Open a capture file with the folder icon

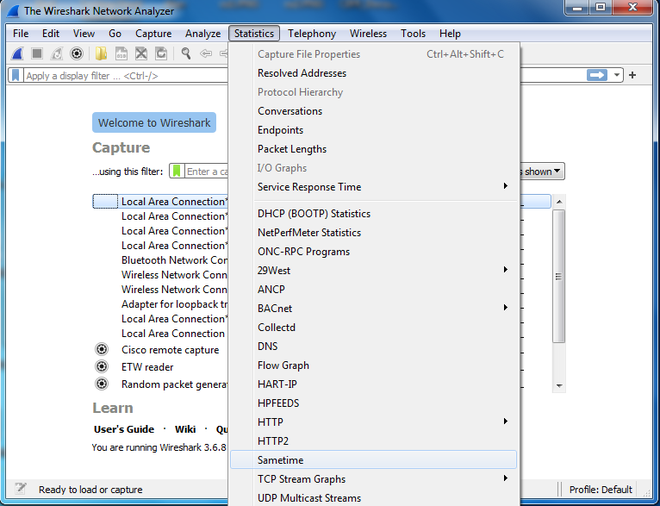click(101, 53)
